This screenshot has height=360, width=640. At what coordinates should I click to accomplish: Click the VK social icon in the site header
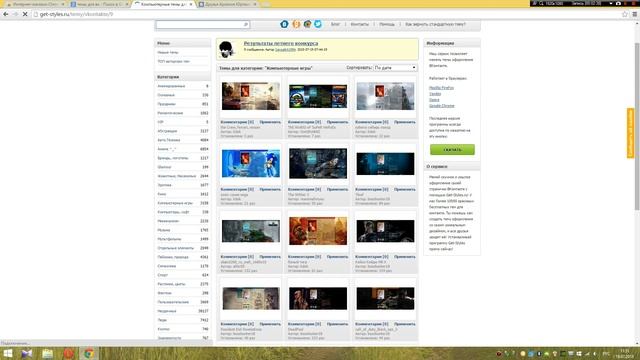[x=284, y=24]
